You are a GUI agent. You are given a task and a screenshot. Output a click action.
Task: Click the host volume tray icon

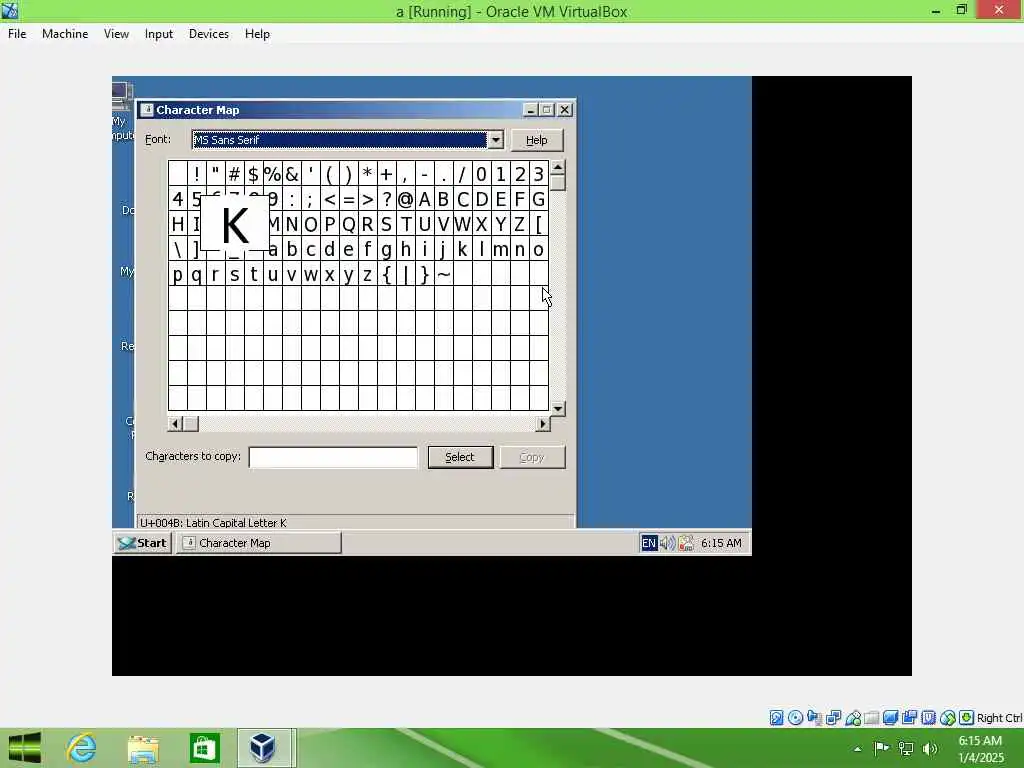930,748
